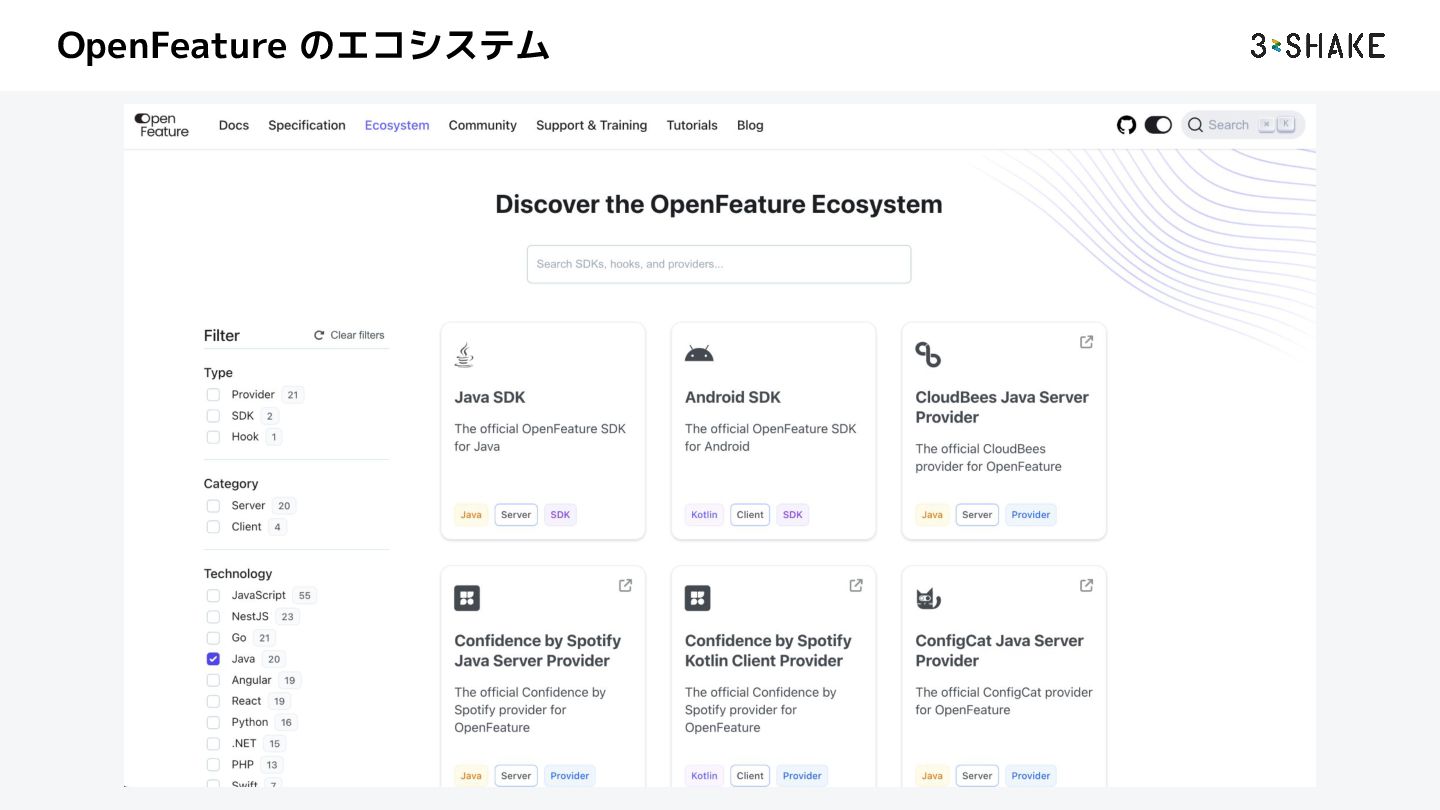Open the OpenFeature GitHub repository icon
The height and width of the screenshot is (810, 1440).
[x=1127, y=125]
